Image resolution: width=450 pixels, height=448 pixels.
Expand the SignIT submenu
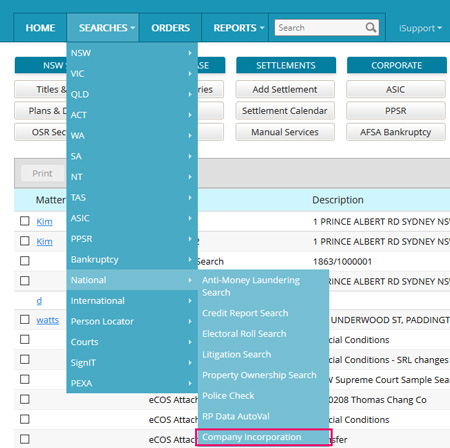click(132, 363)
